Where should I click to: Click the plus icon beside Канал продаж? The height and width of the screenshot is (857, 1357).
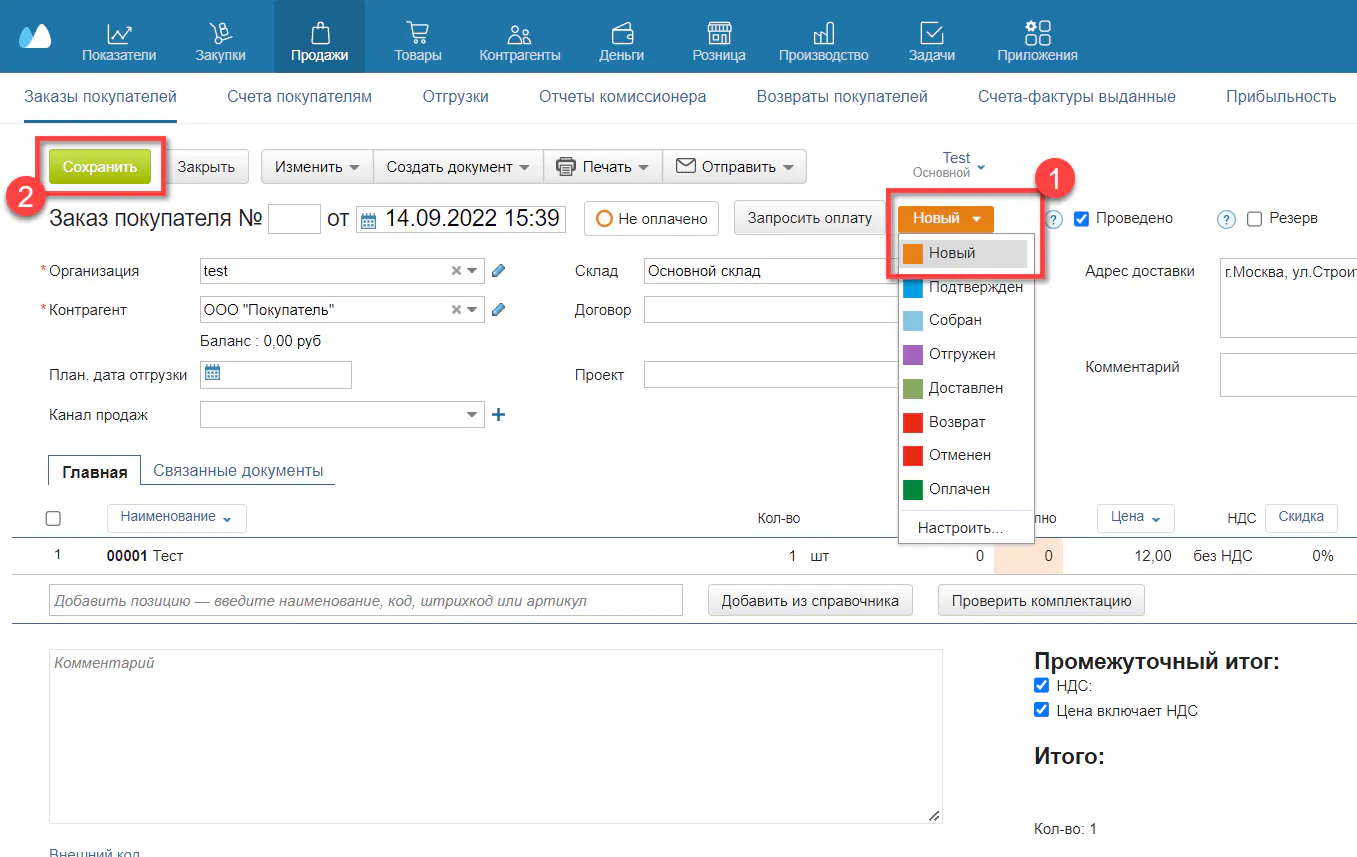(x=499, y=414)
